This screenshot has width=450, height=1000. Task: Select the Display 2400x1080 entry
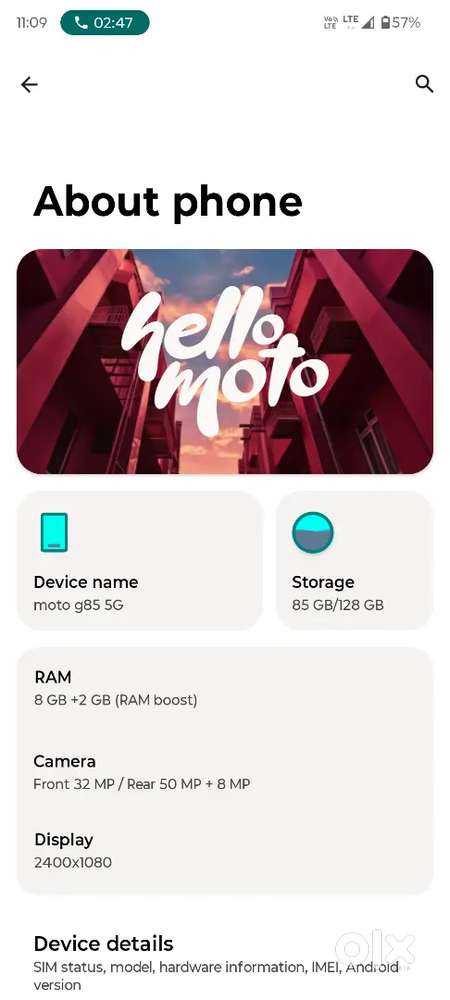(225, 851)
